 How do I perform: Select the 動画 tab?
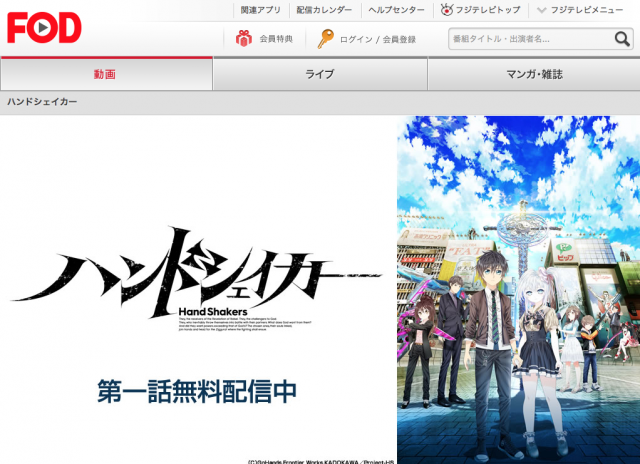[107, 74]
